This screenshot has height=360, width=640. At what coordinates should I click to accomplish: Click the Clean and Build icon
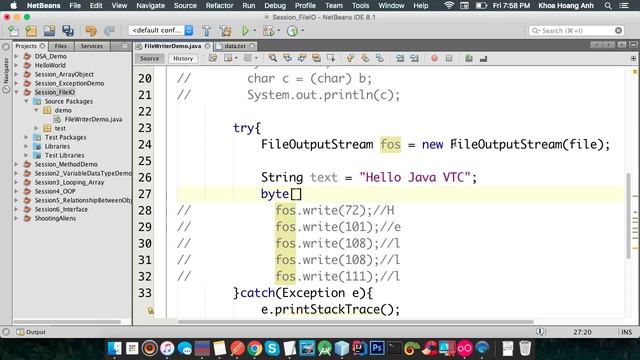pos(225,31)
